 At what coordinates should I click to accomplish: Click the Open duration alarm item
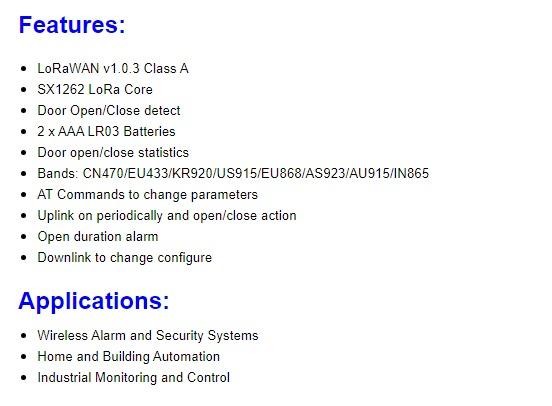pyautogui.click(x=98, y=237)
